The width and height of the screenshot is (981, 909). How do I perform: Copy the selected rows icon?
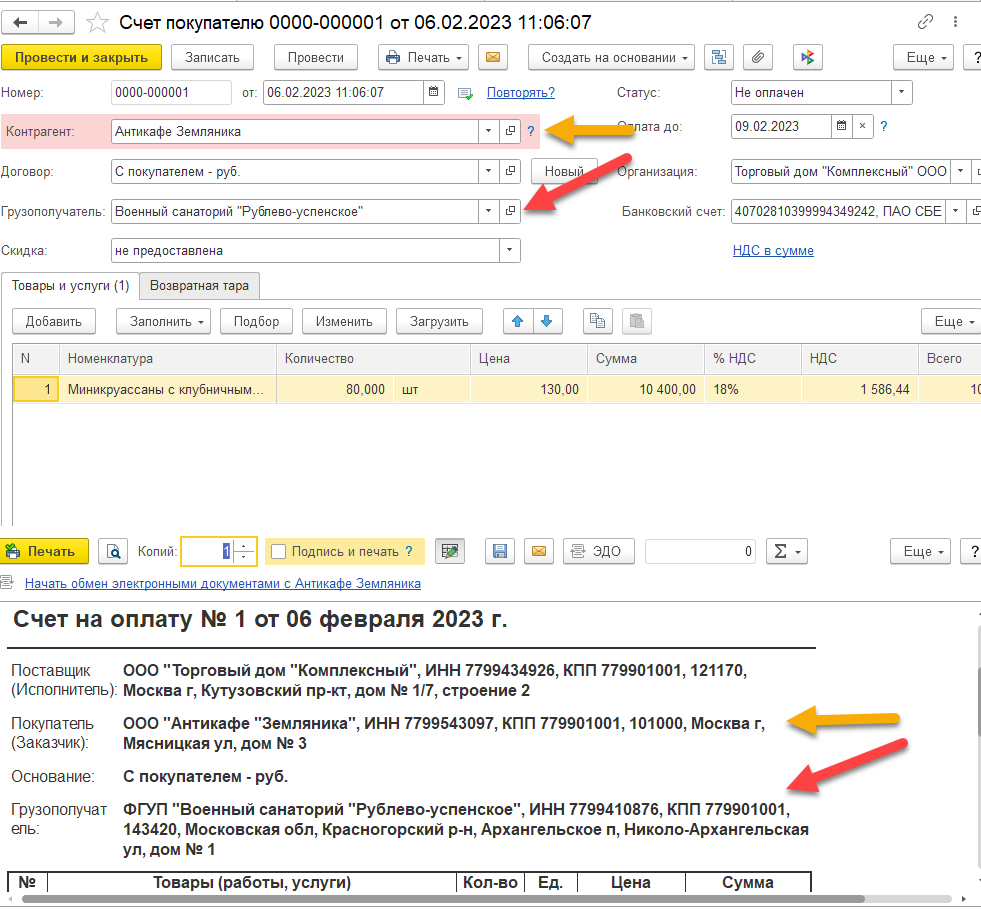tap(597, 322)
